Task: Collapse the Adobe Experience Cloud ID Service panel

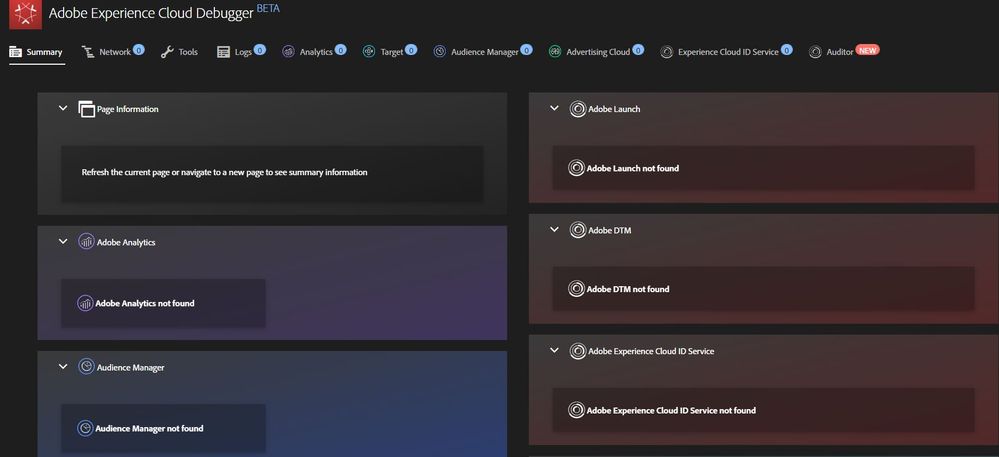Action: tap(554, 351)
